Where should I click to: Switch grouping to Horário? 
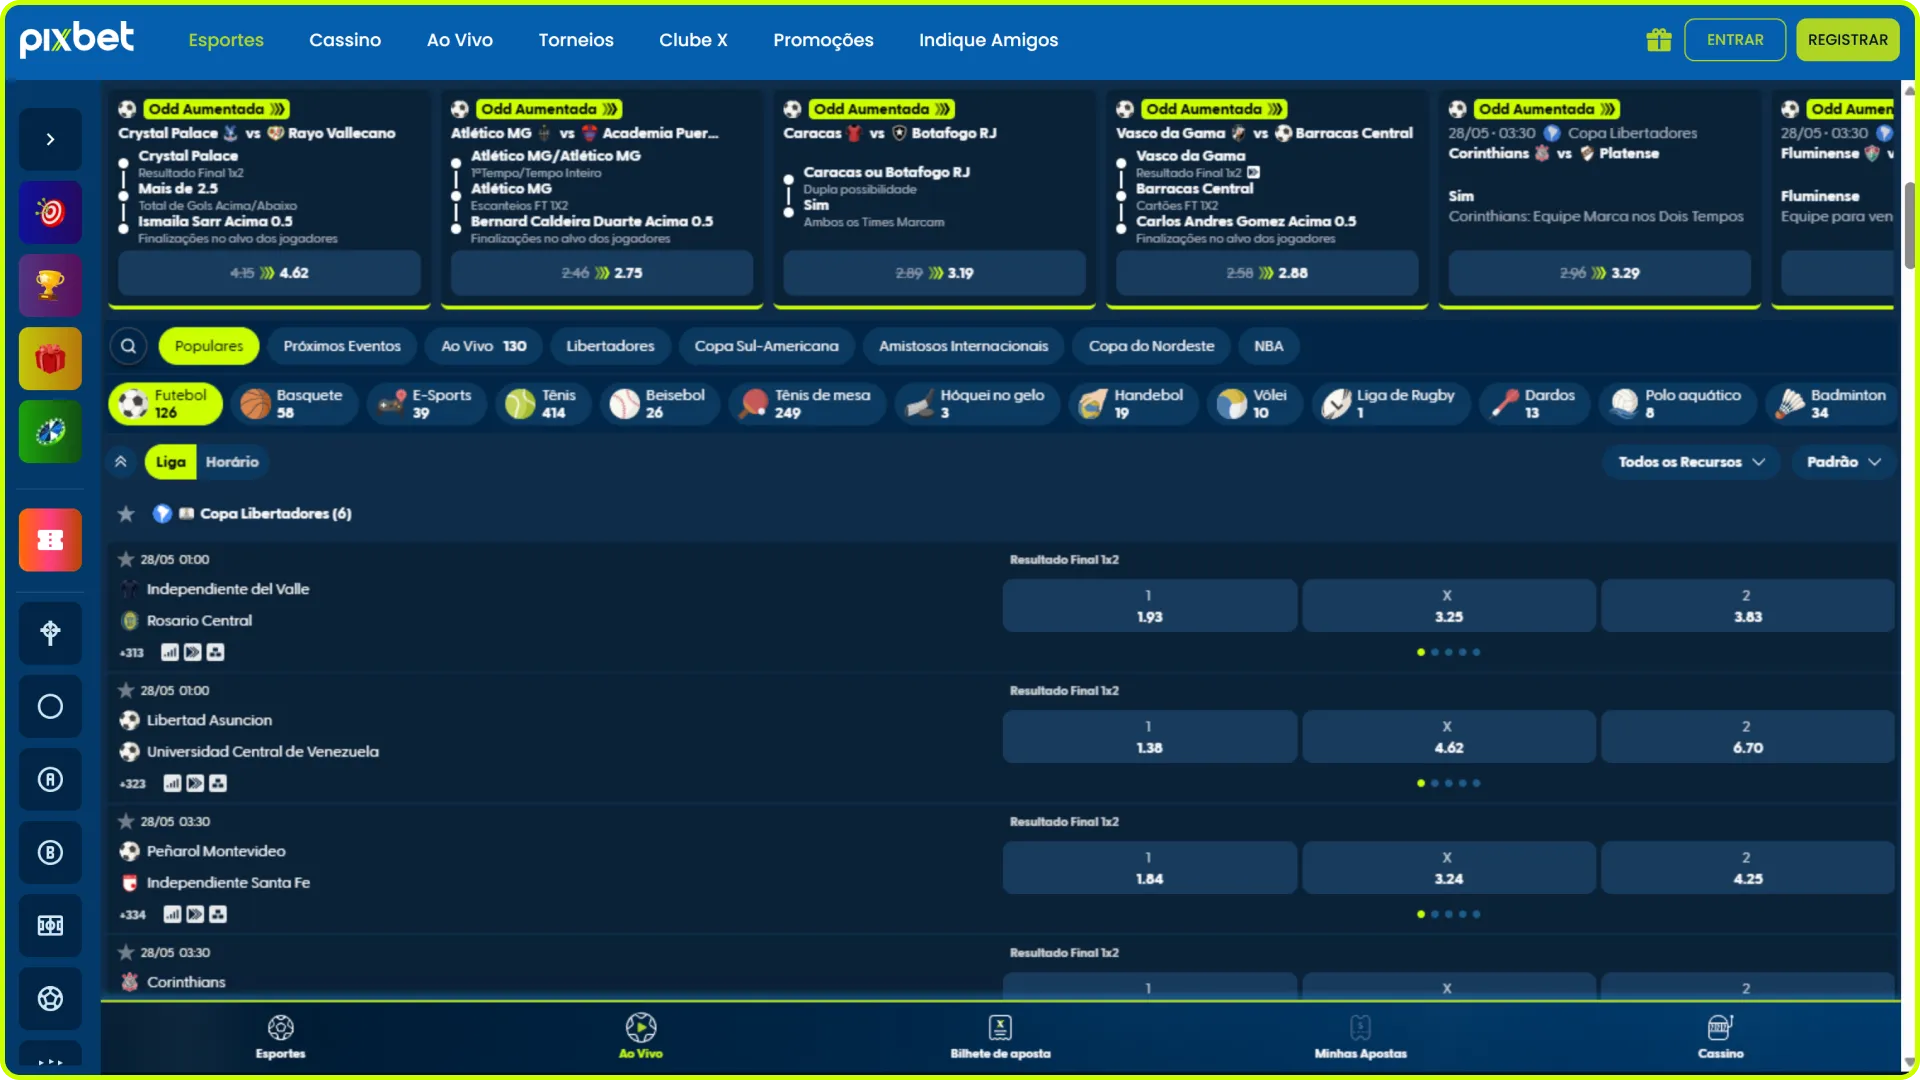232,462
